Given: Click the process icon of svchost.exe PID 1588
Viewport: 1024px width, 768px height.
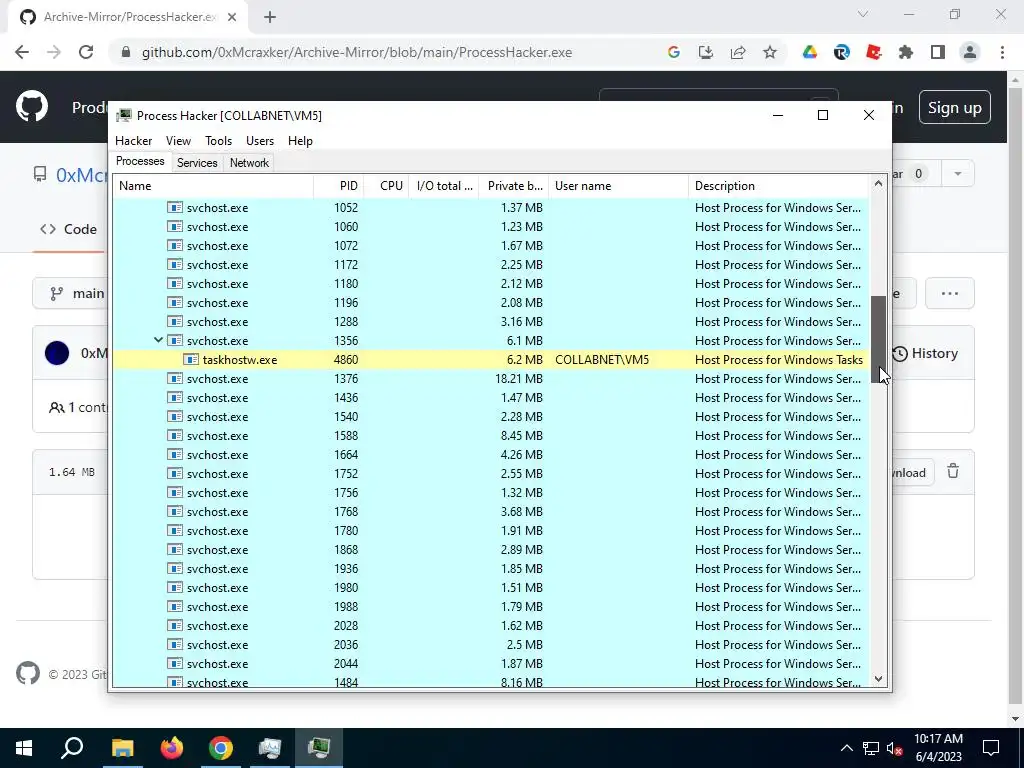Looking at the screenshot, I should [x=174, y=436].
